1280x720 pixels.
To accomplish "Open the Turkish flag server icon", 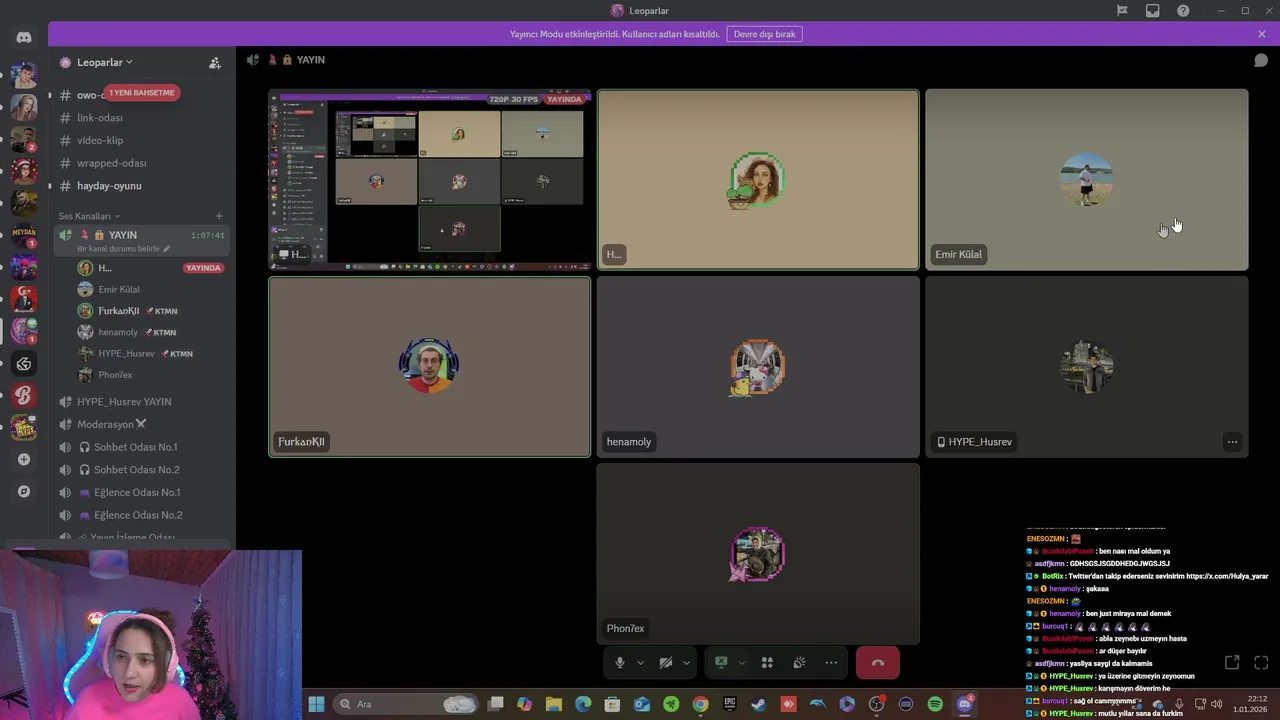I will coord(24,299).
